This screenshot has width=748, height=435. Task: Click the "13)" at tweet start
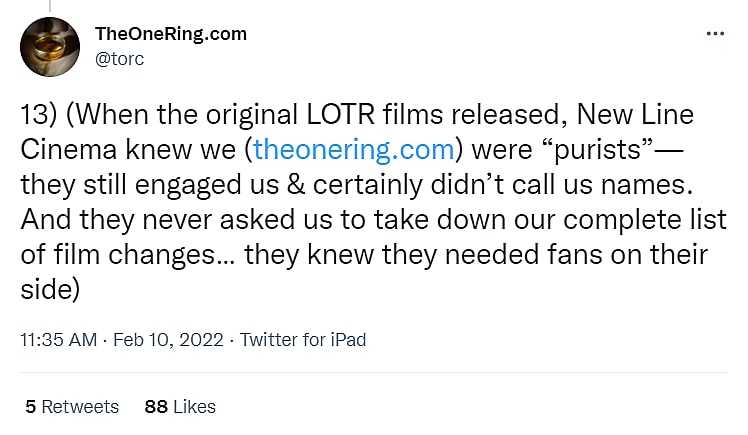39,115
